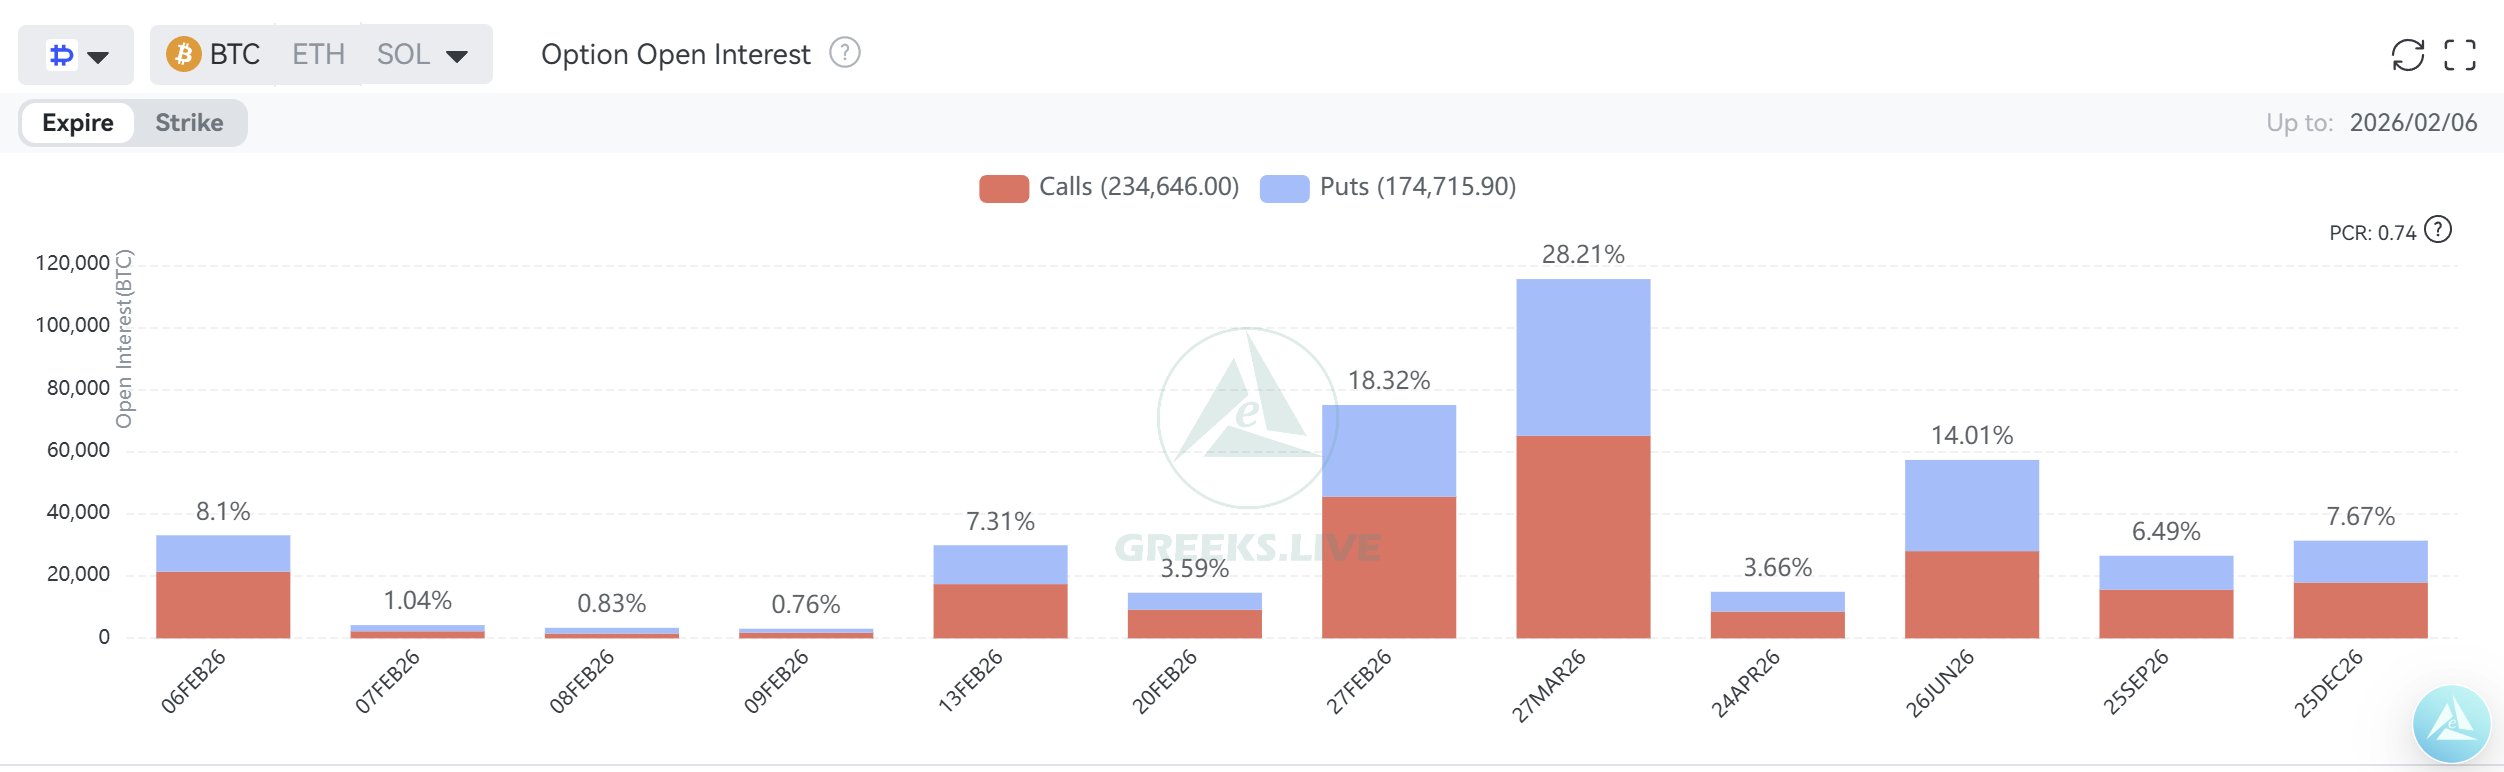Click the 27MAR26 puts bar segment
Screen dimensions: 2504x772
coord(1583,357)
